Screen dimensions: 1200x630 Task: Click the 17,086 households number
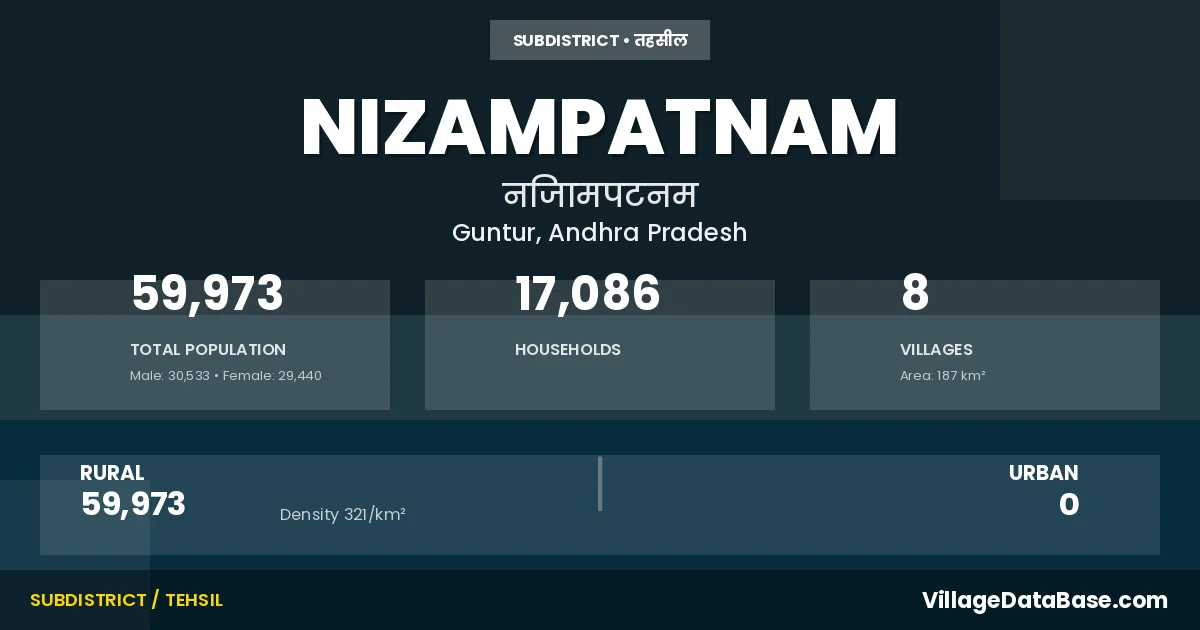tap(588, 294)
